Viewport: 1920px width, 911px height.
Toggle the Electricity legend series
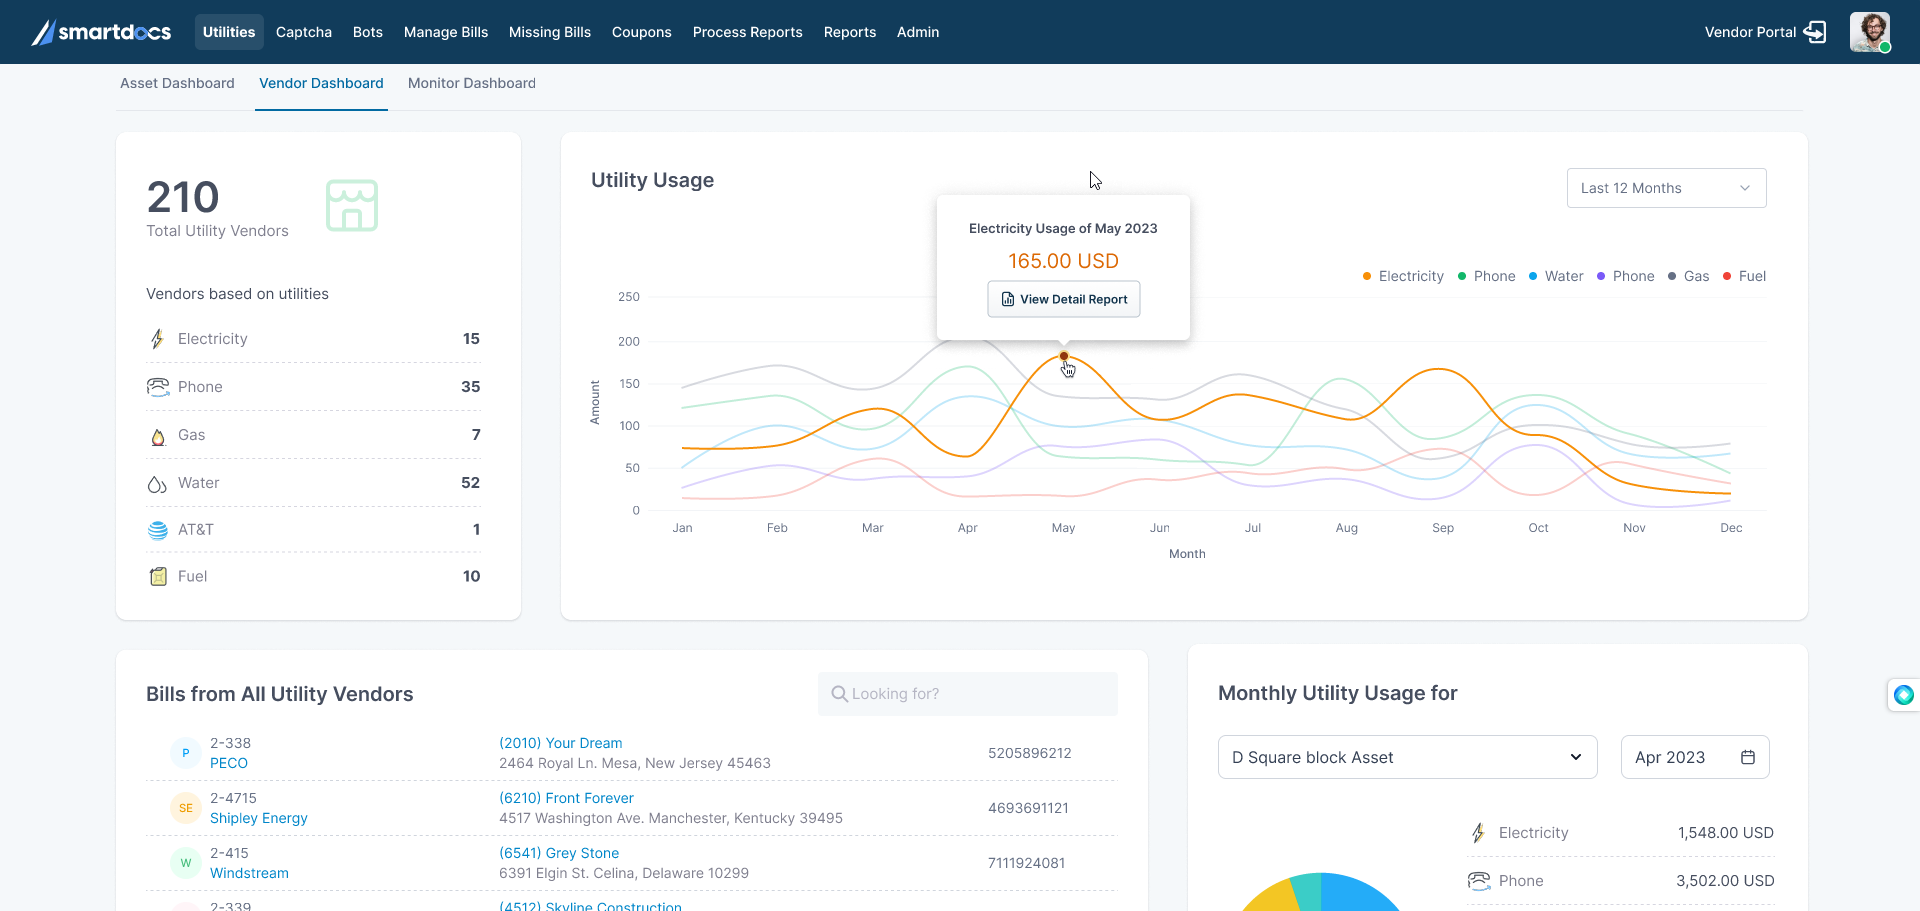[x=1403, y=276]
